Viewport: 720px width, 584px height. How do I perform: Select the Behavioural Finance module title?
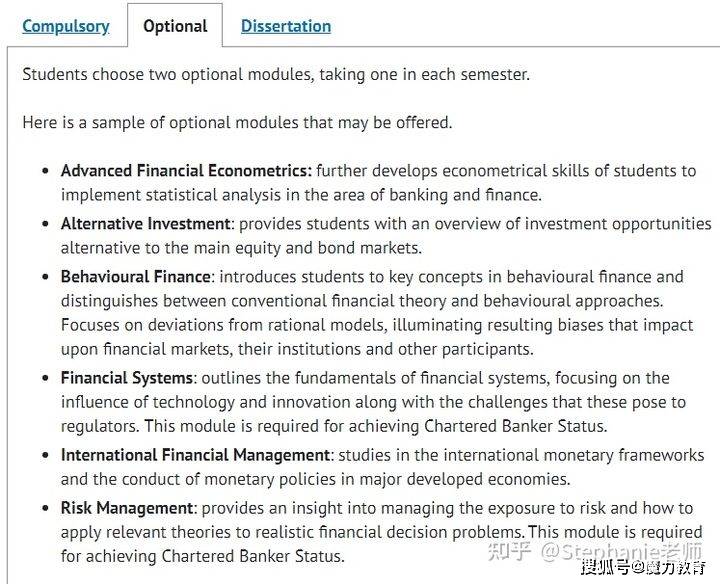pos(136,276)
